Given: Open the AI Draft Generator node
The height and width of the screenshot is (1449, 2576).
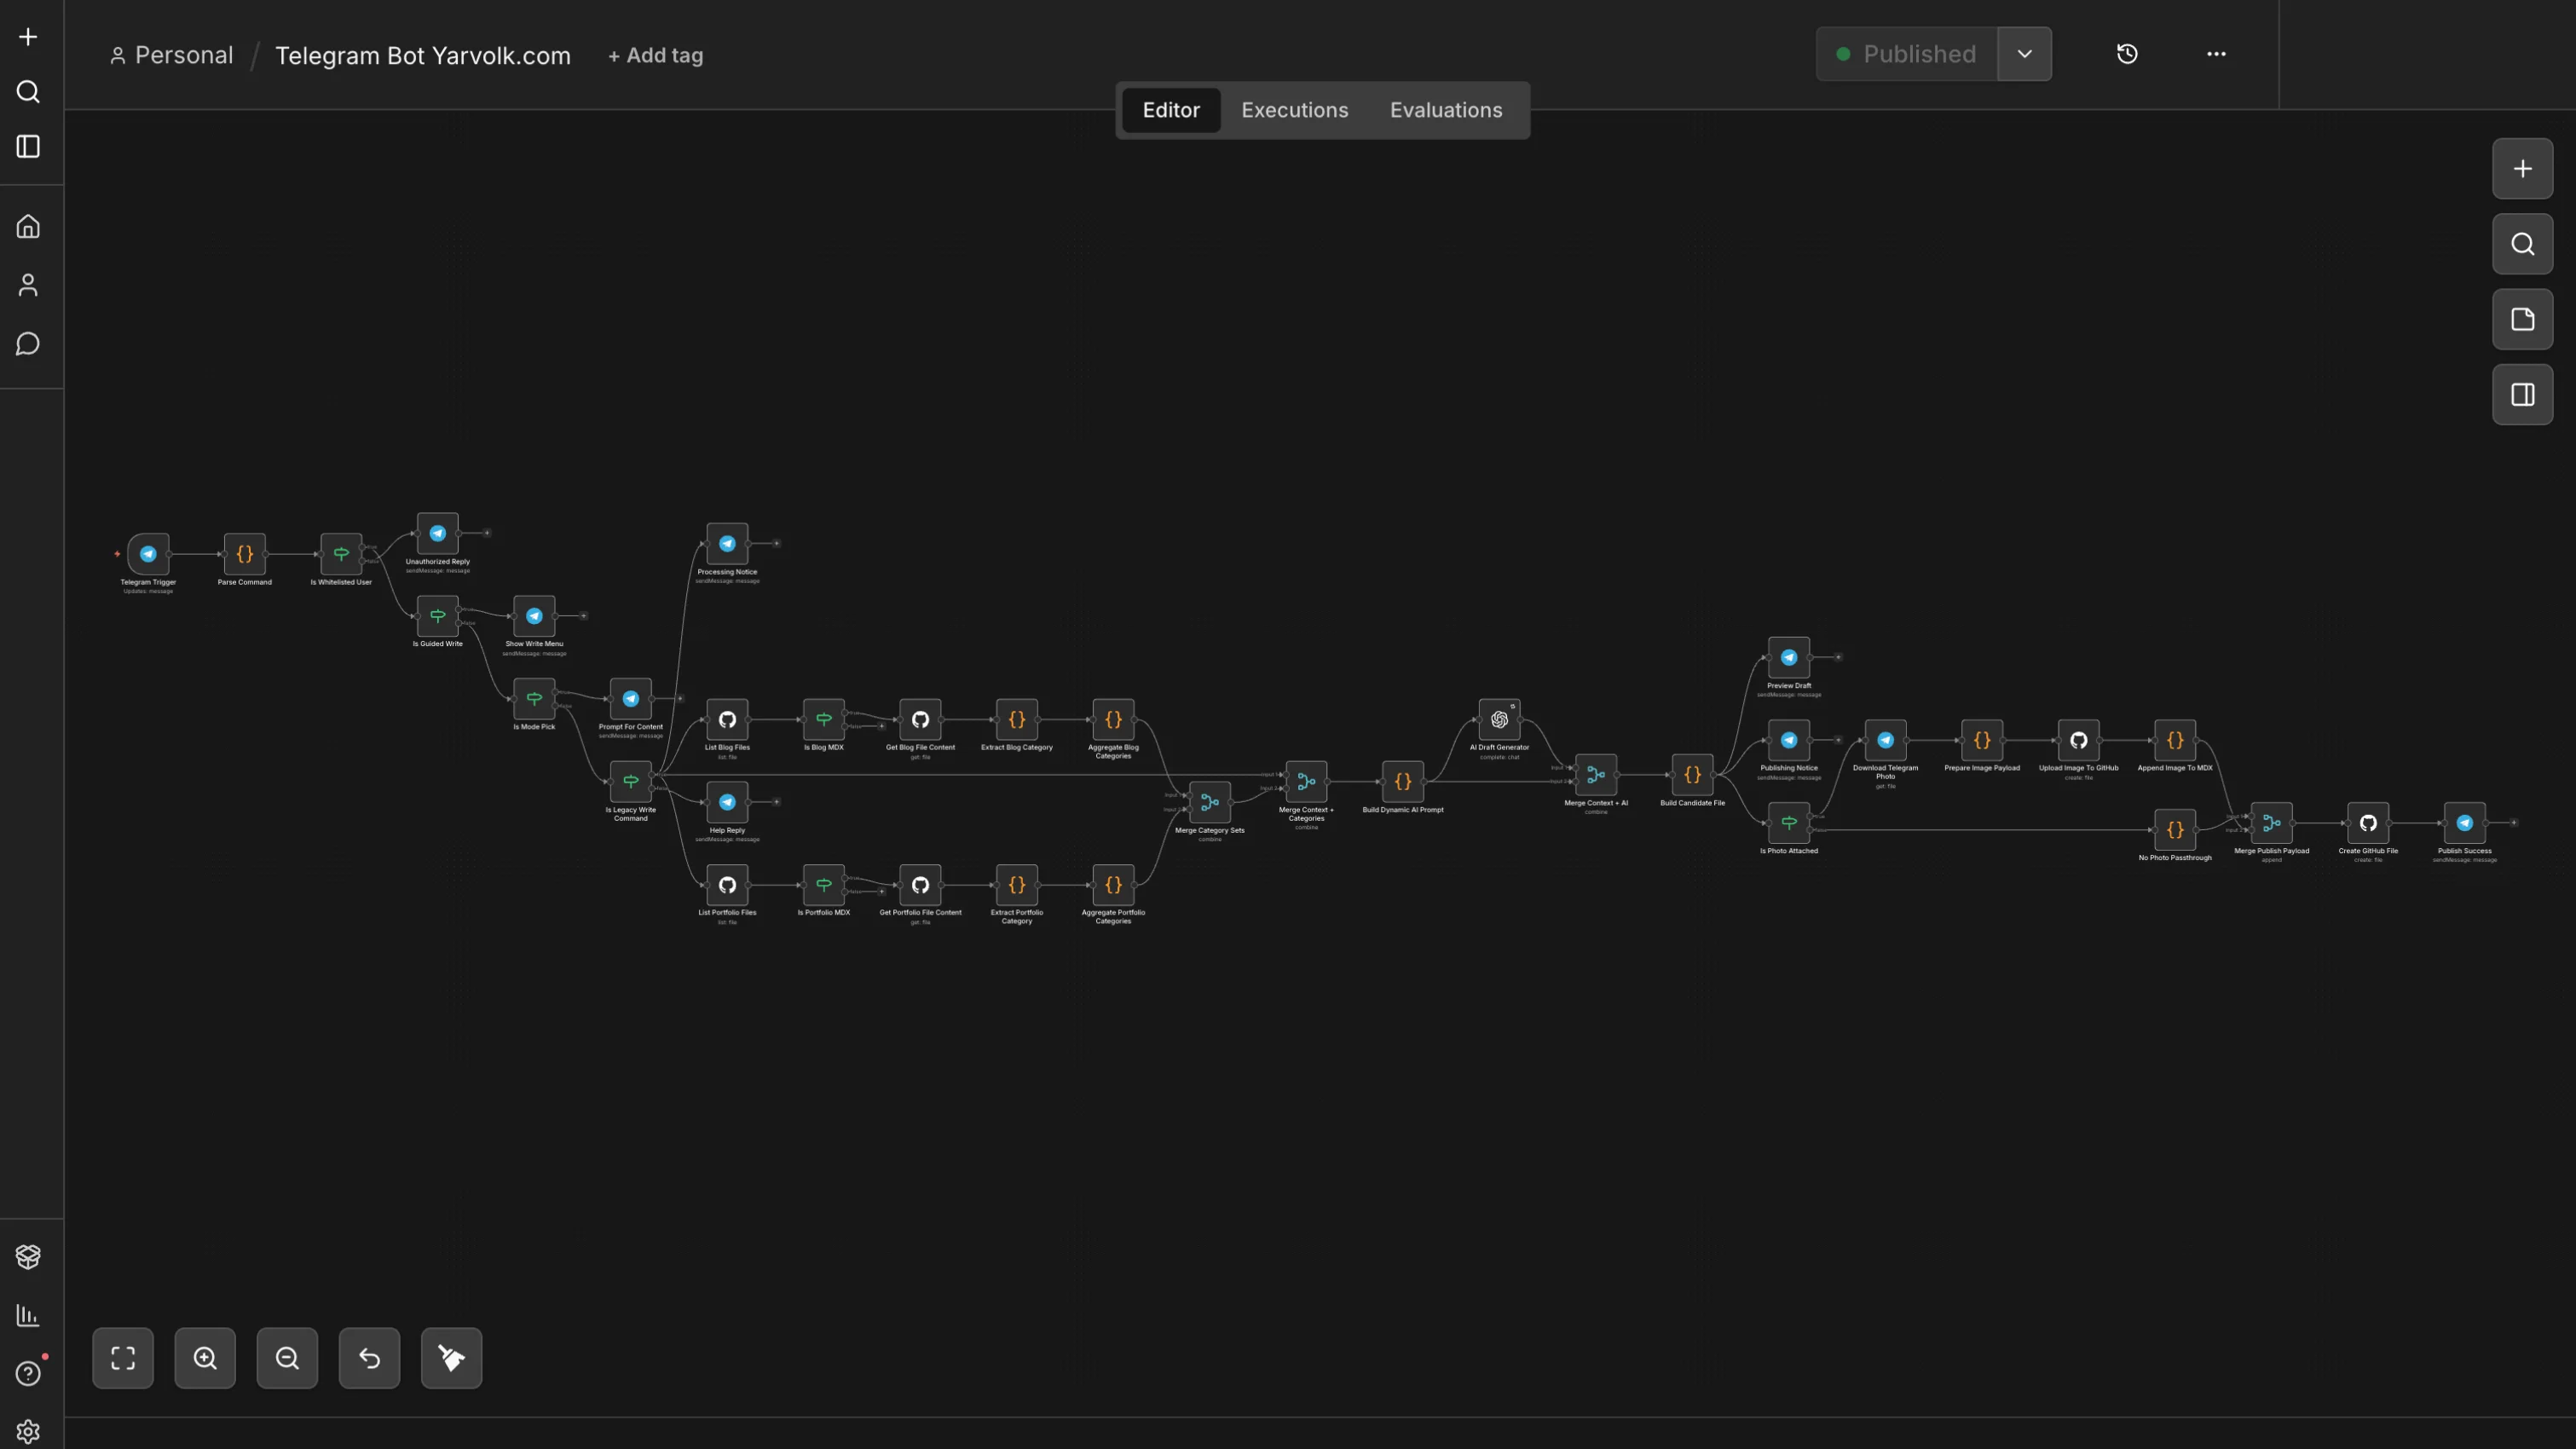Looking at the screenshot, I should point(1499,720).
